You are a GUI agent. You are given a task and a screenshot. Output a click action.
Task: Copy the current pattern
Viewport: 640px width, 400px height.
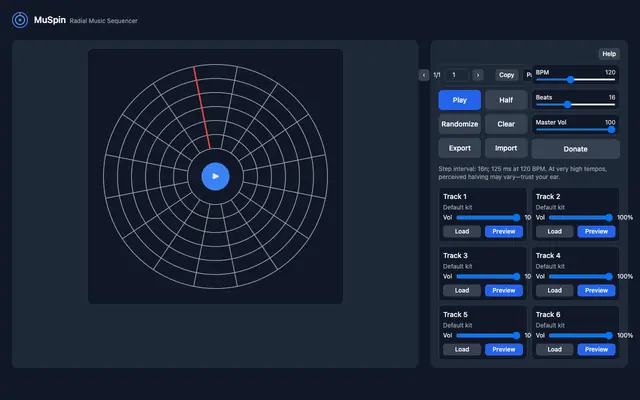507,75
